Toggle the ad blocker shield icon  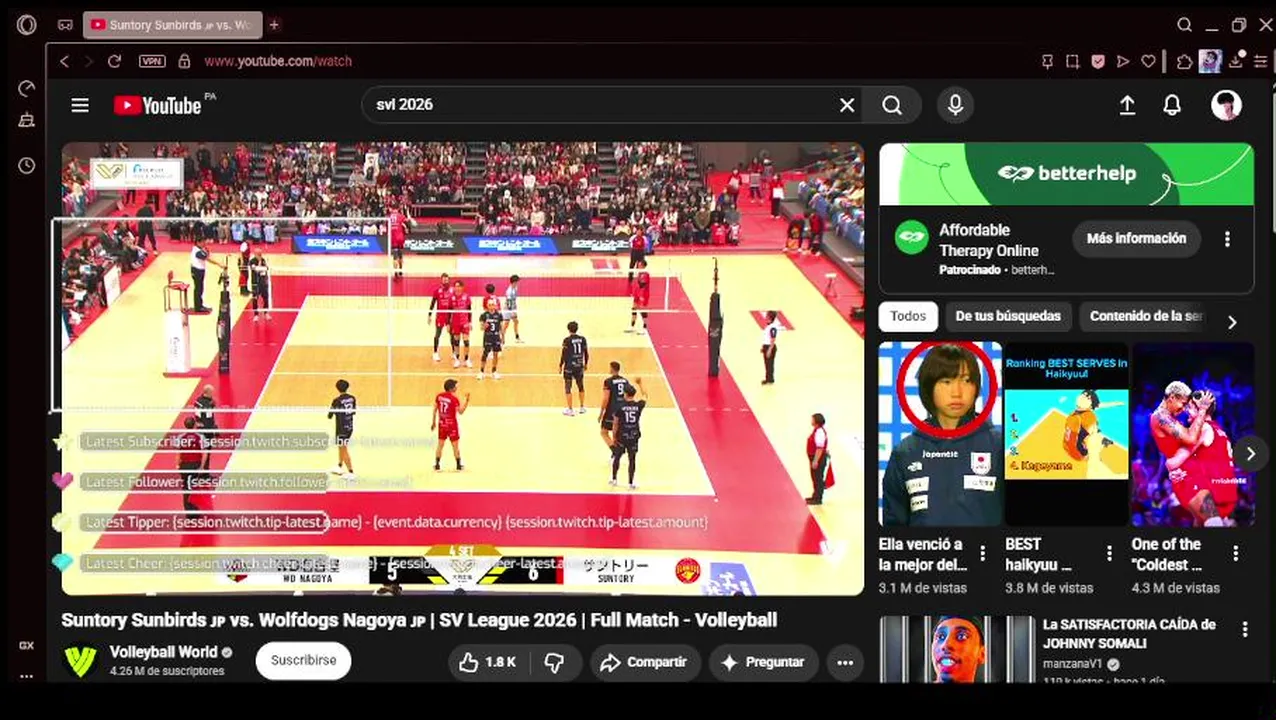coord(1098,61)
